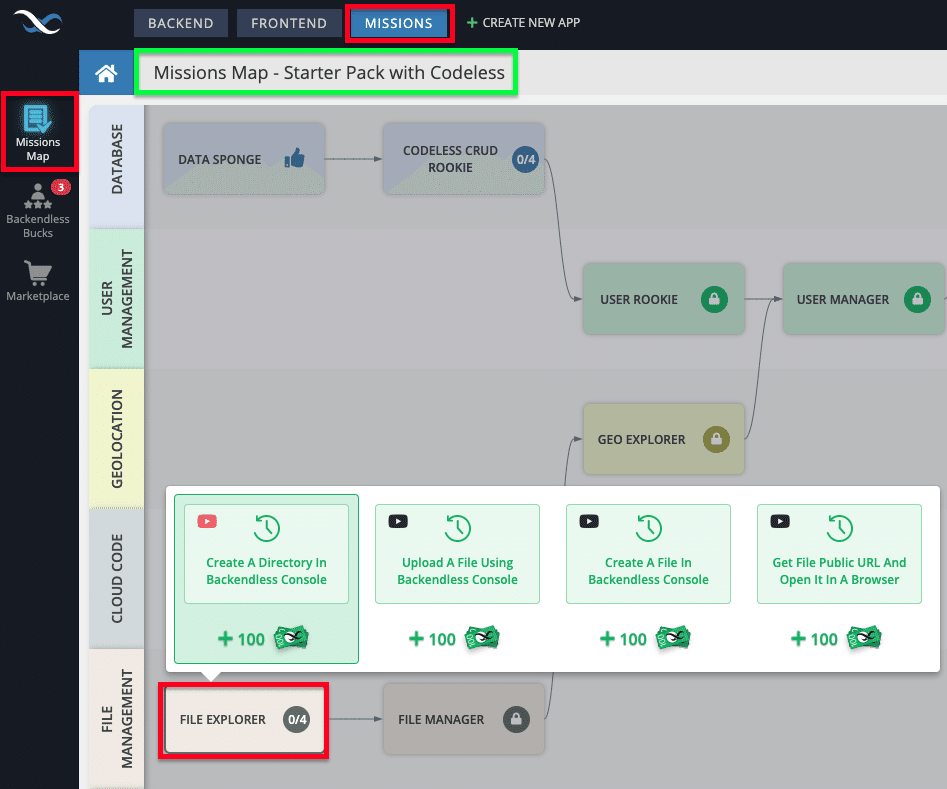Click the bucks money icon under Create A Directory
Screen dimensions: 947x789
coord(291,638)
